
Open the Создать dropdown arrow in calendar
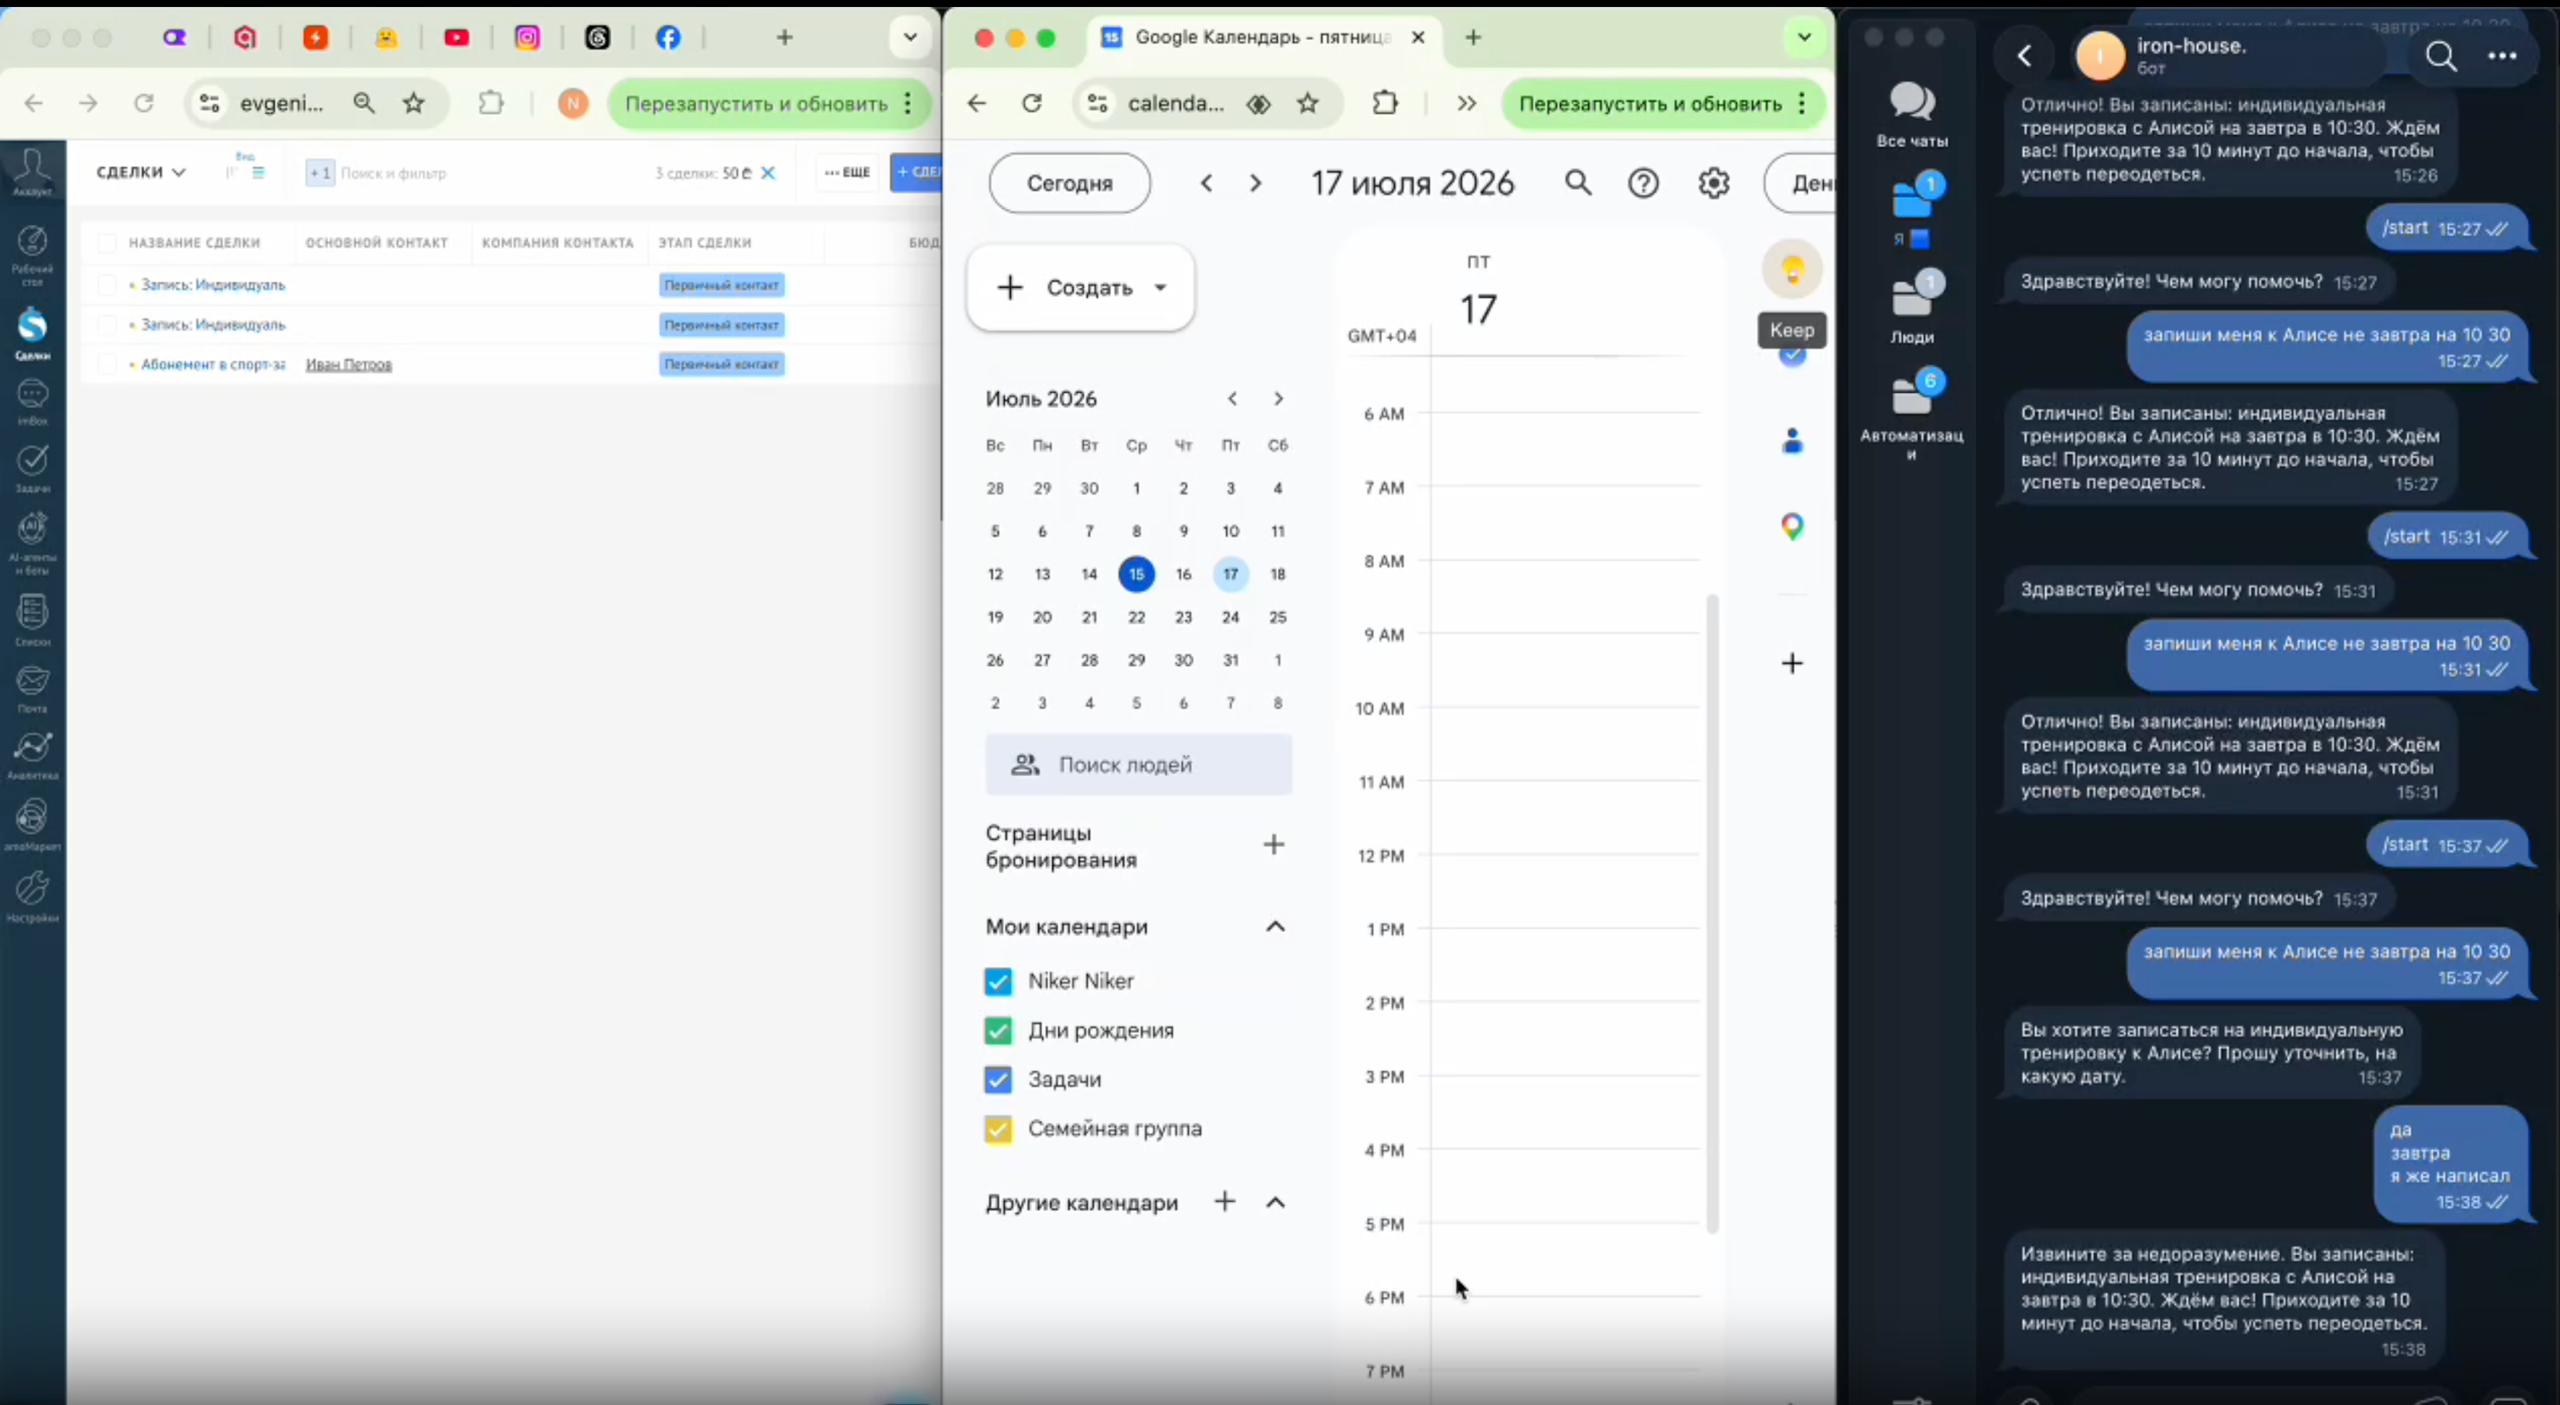[x=1160, y=288]
